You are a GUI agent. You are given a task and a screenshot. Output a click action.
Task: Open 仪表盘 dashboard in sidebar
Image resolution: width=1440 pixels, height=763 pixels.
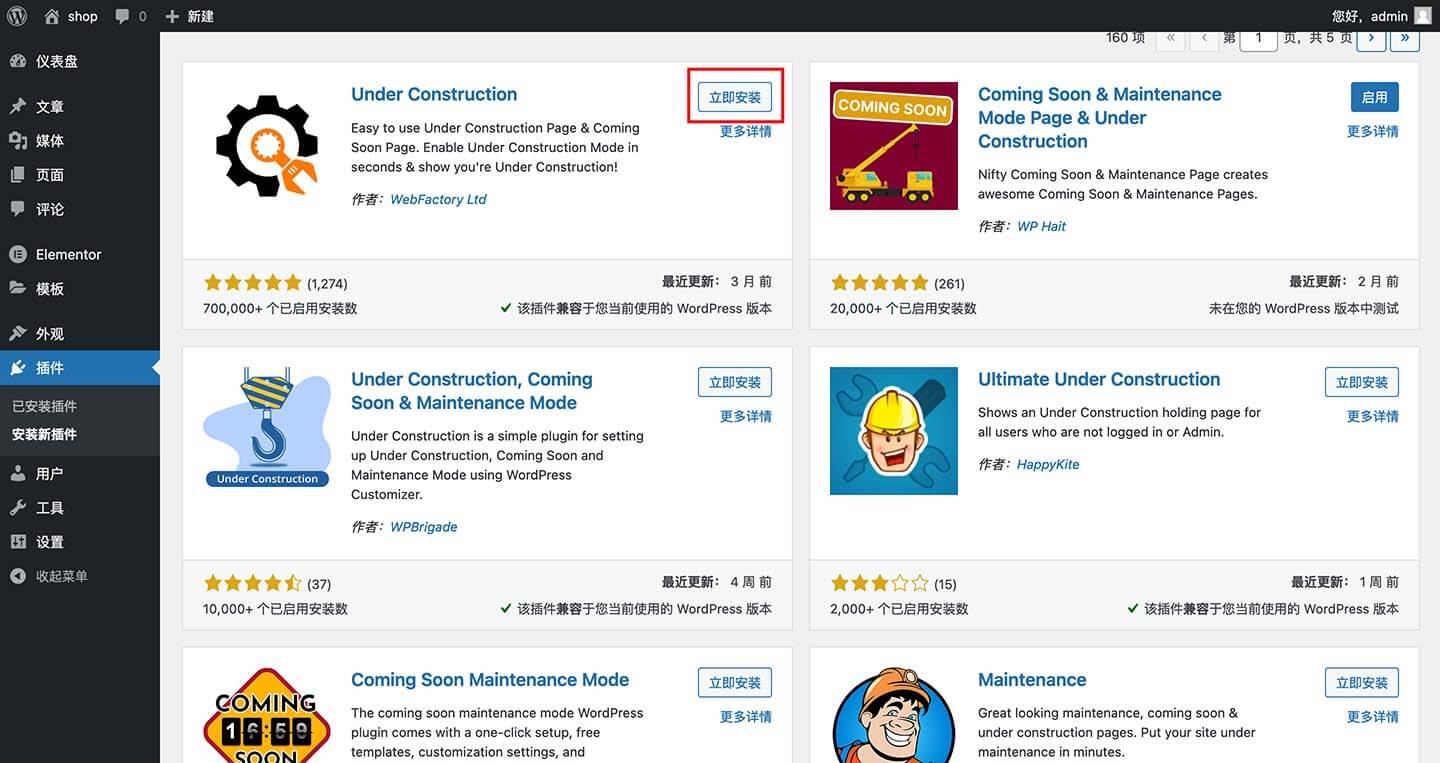coord(80,61)
